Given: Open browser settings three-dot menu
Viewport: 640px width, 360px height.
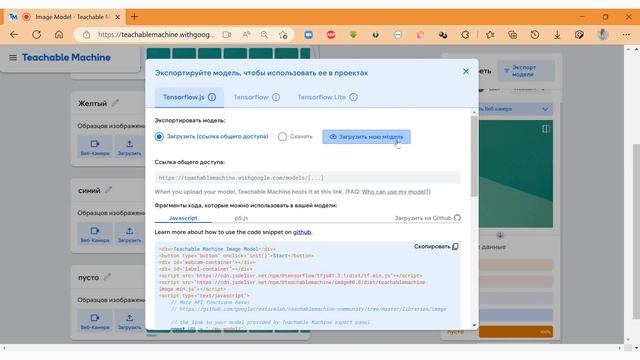Looking at the screenshot, I should point(626,35).
